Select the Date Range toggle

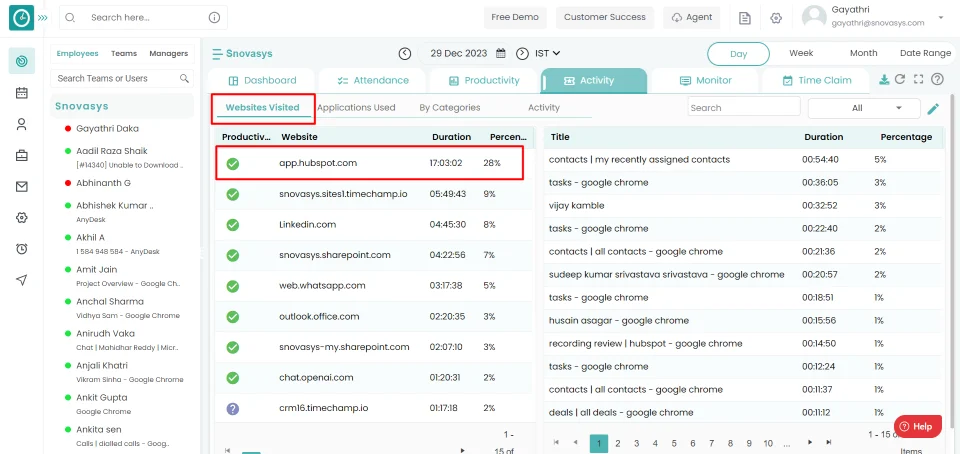pyautogui.click(x=925, y=53)
